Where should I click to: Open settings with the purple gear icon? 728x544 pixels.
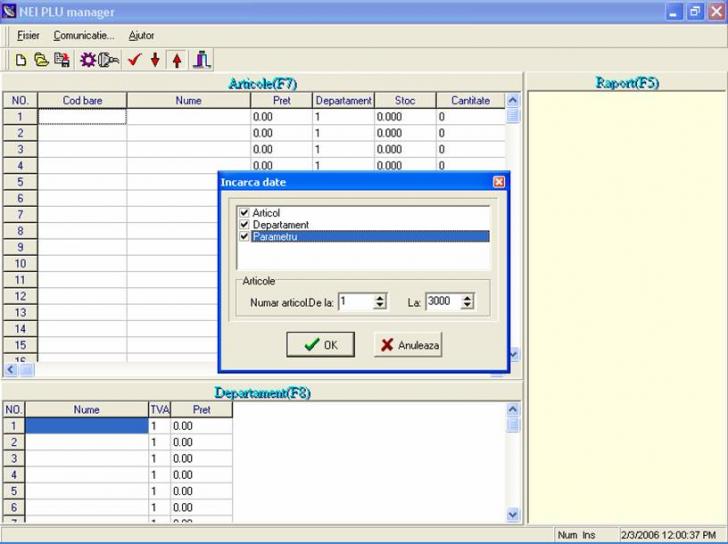click(x=88, y=60)
